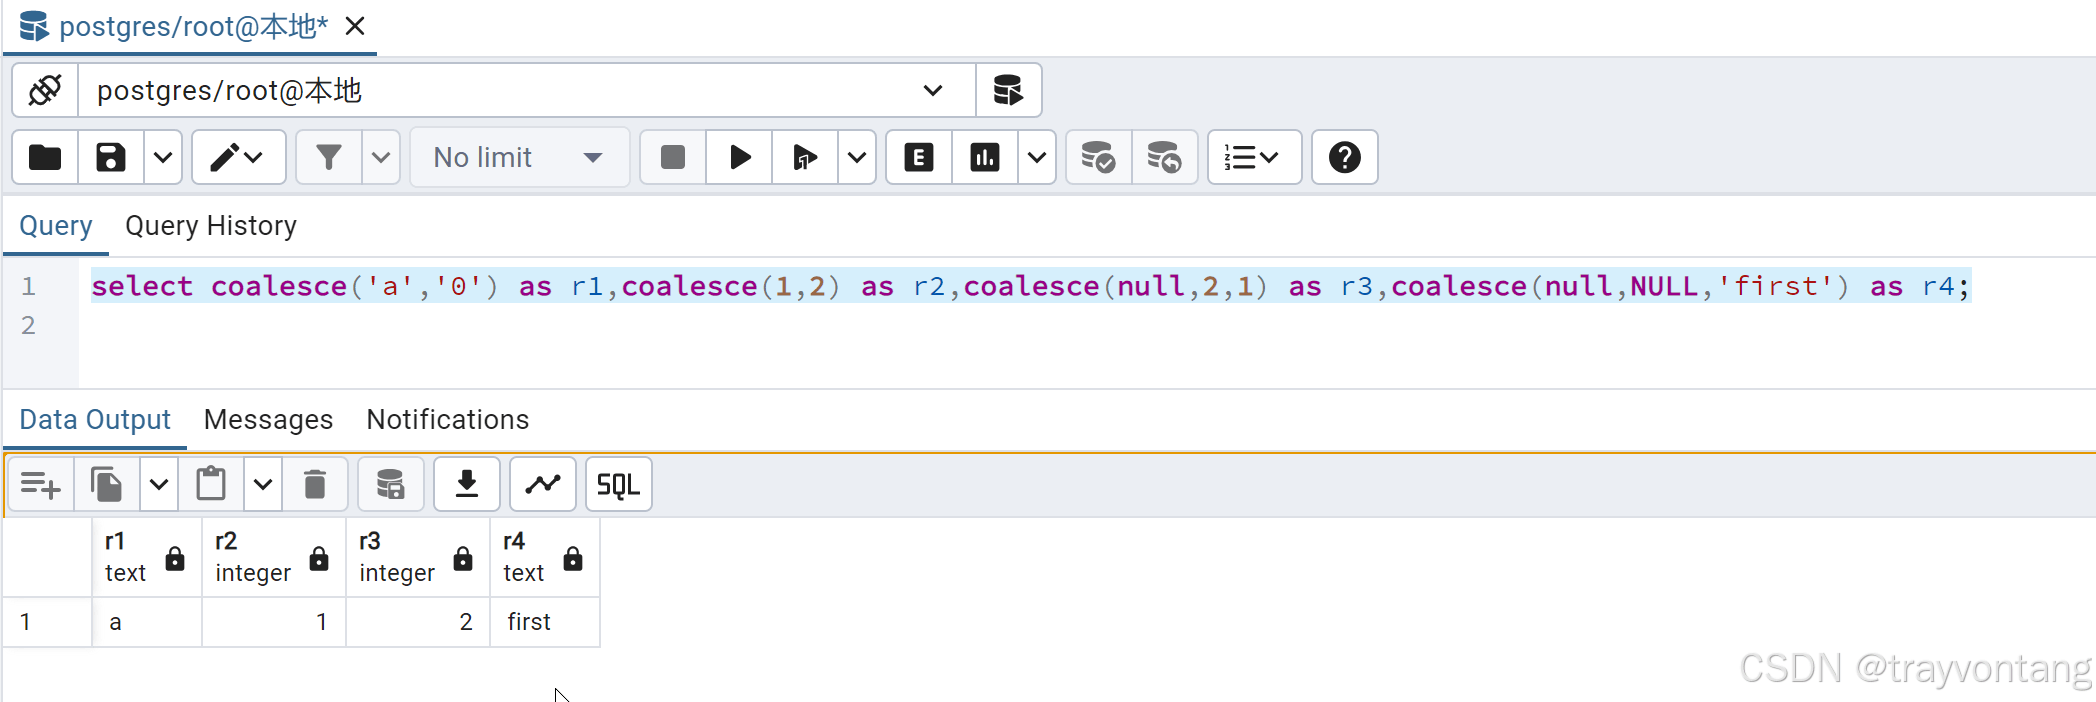This screenshot has height=702, width=2096.
Task: Click the r3 integer column header
Action: pyautogui.click(x=418, y=557)
